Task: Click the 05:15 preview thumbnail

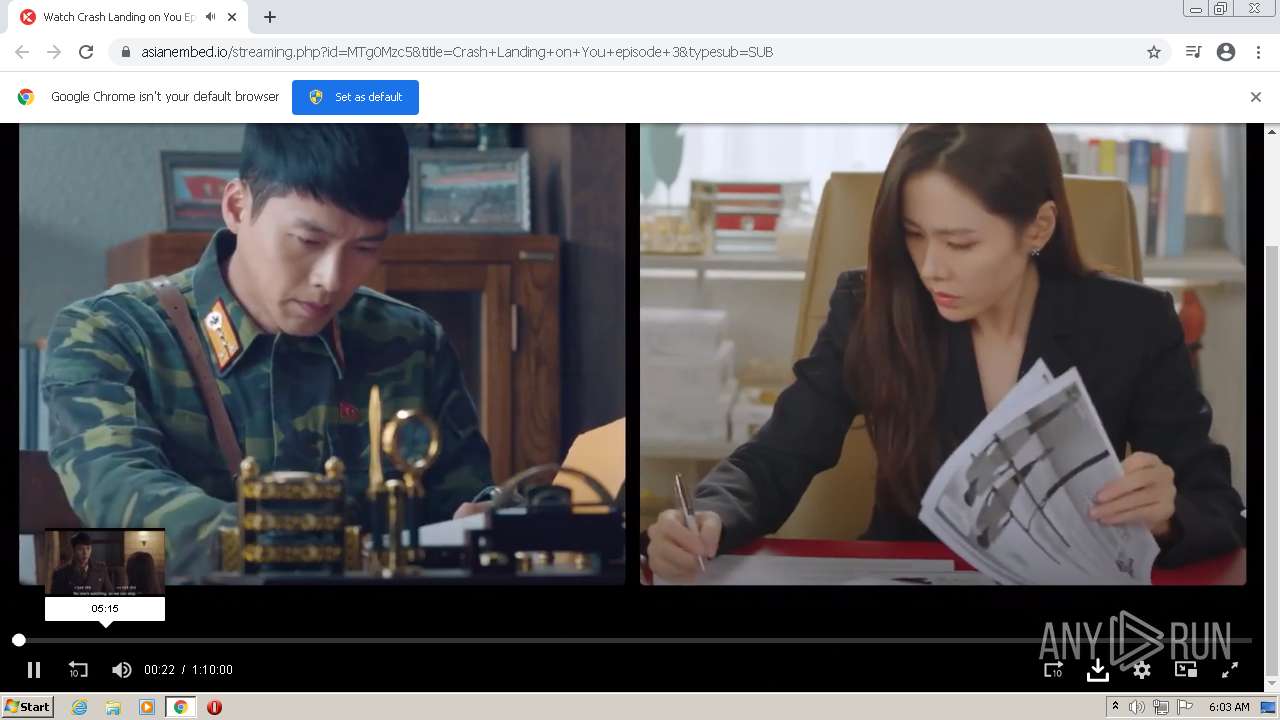Action: click(x=105, y=562)
